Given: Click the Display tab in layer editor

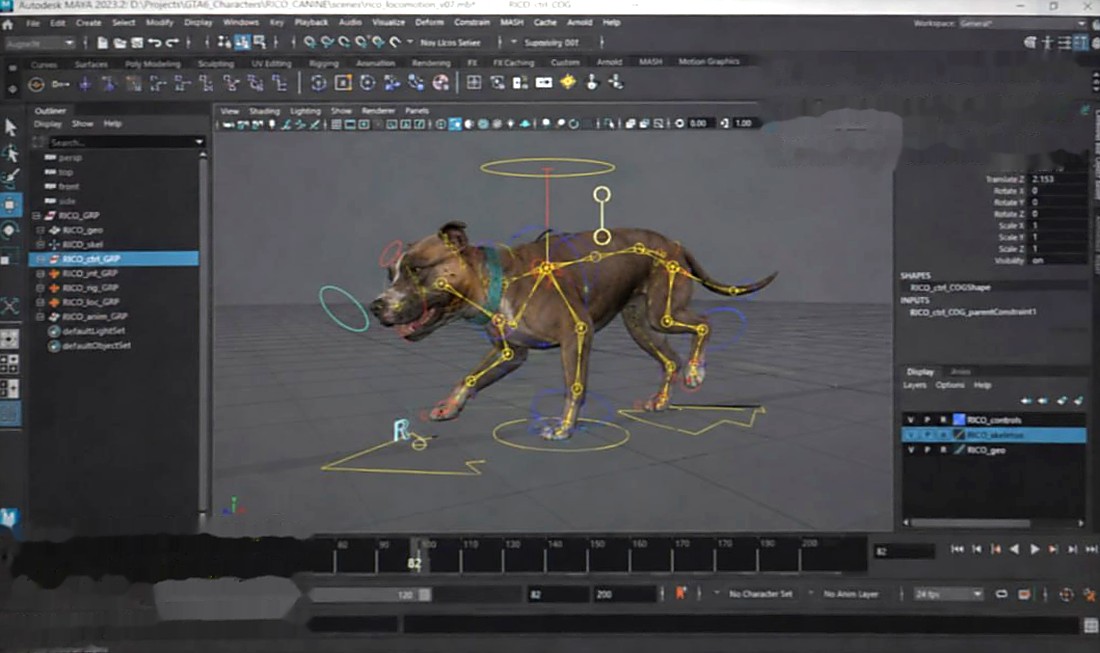Looking at the screenshot, I should tap(920, 372).
